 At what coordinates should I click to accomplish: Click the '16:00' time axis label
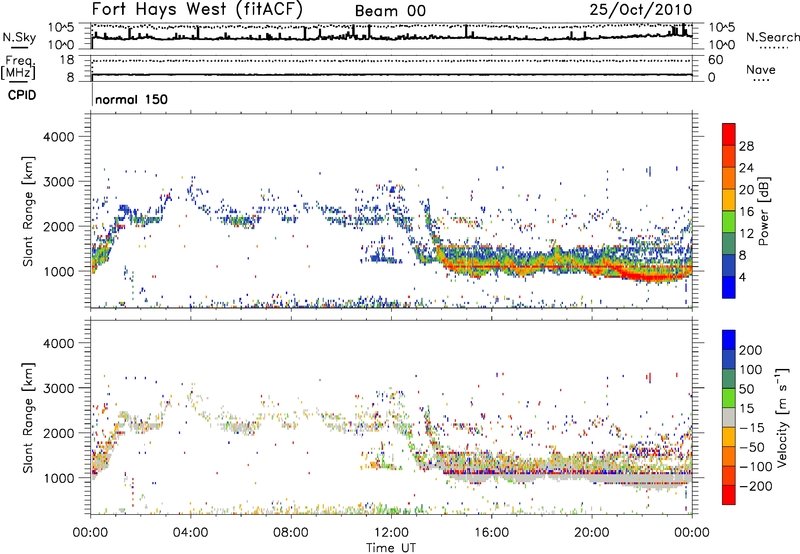491,533
